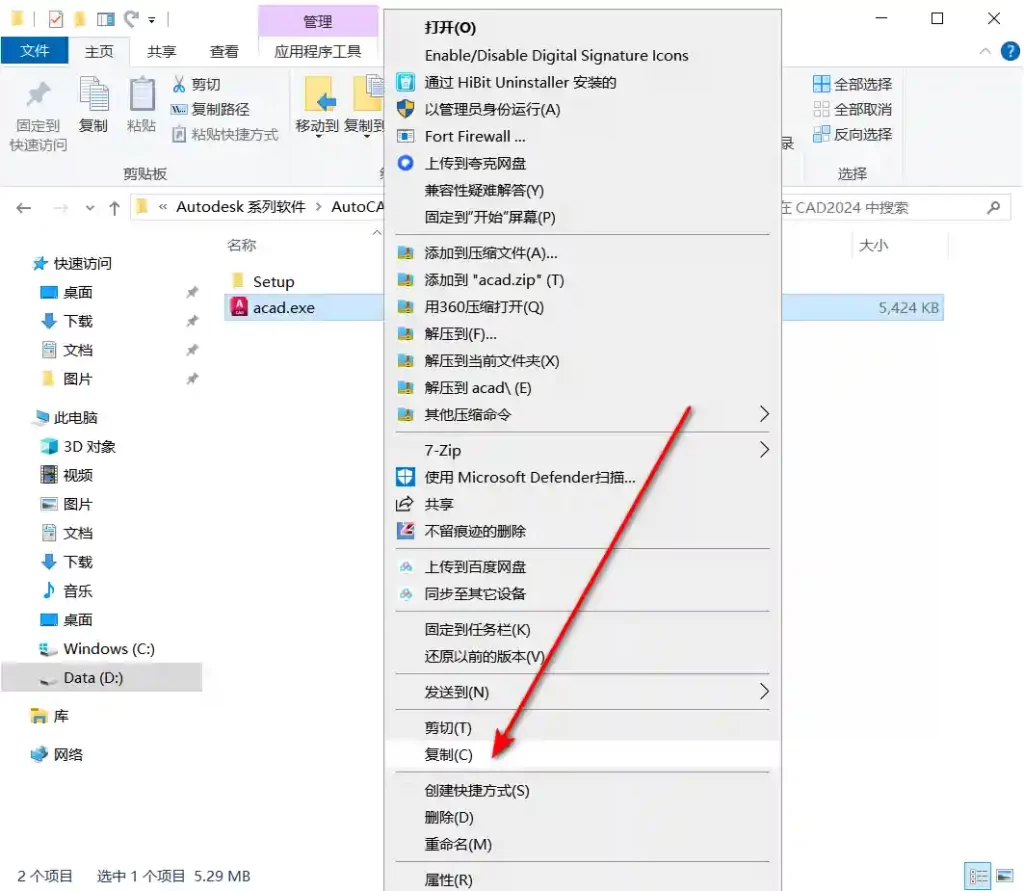
Task: Expand the Send to submenu arrow
Action: (763, 691)
